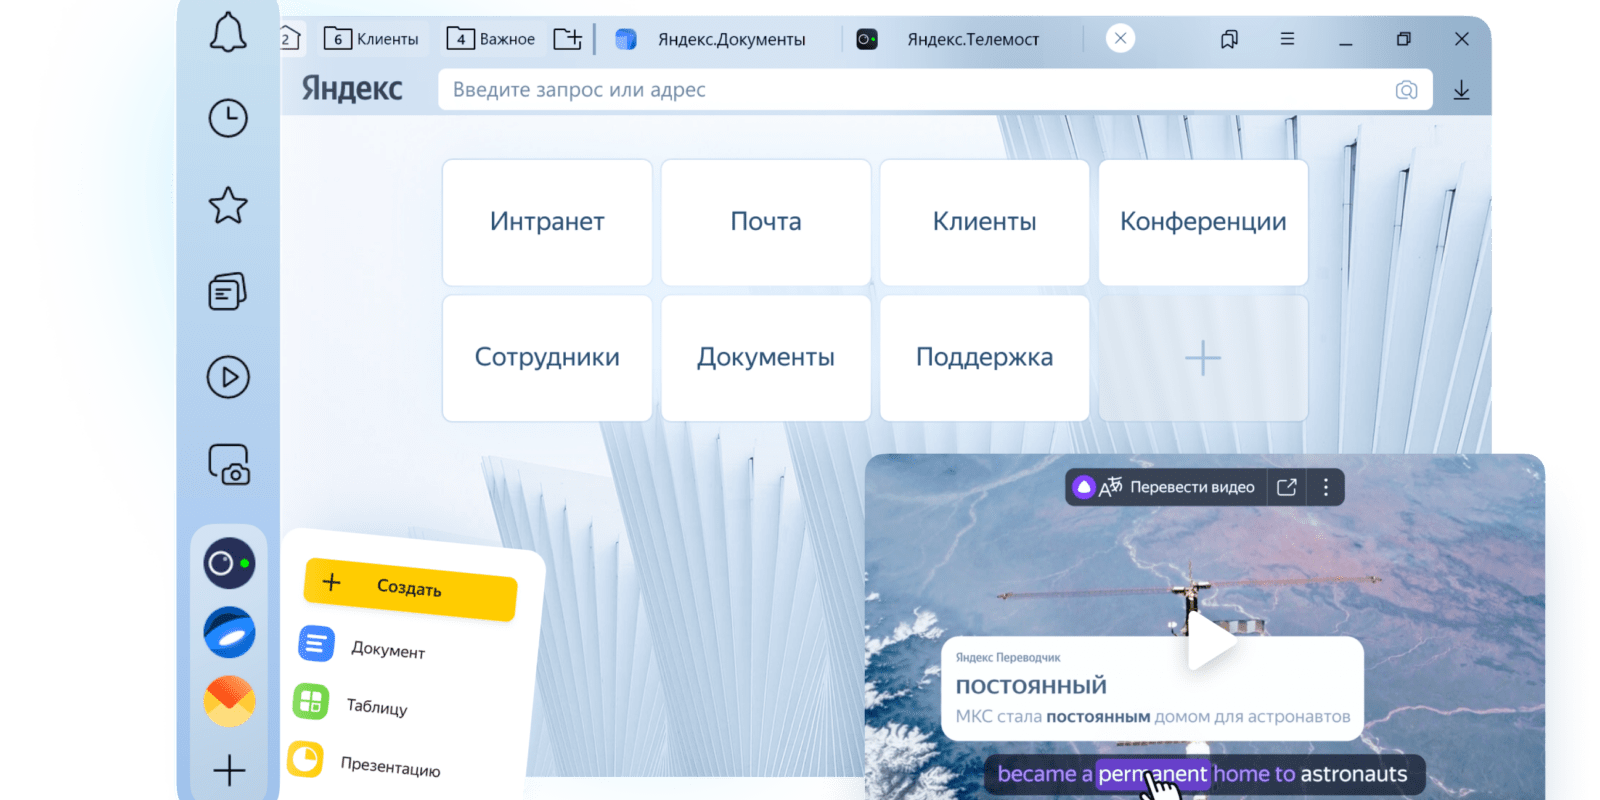Click the subtitle word astronauts
Screen dimensions: 1600x800
[x=1353, y=774]
